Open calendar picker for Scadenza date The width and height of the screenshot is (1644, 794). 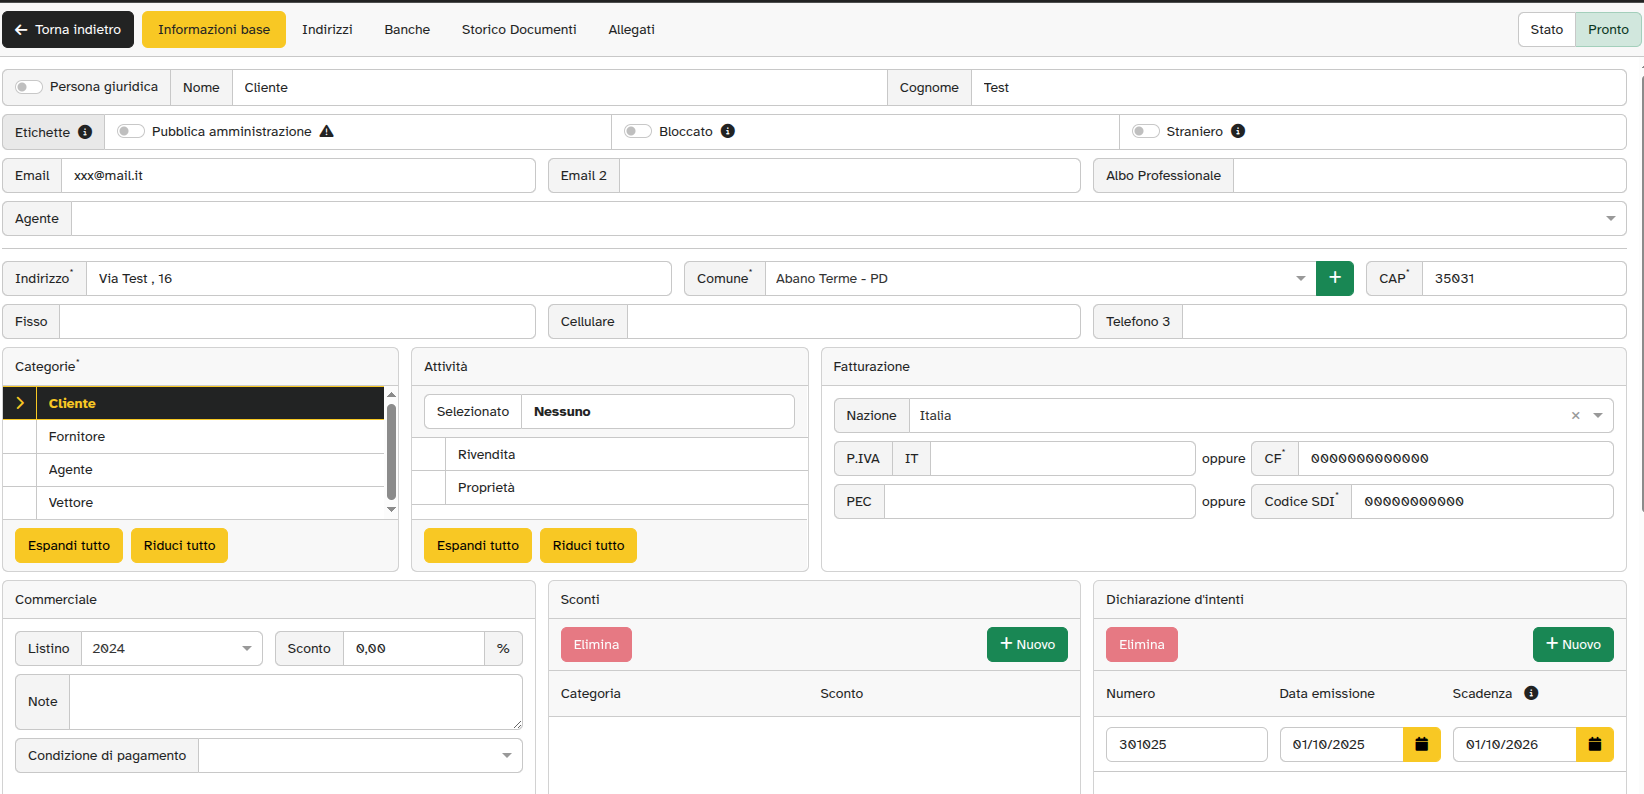1594,744
